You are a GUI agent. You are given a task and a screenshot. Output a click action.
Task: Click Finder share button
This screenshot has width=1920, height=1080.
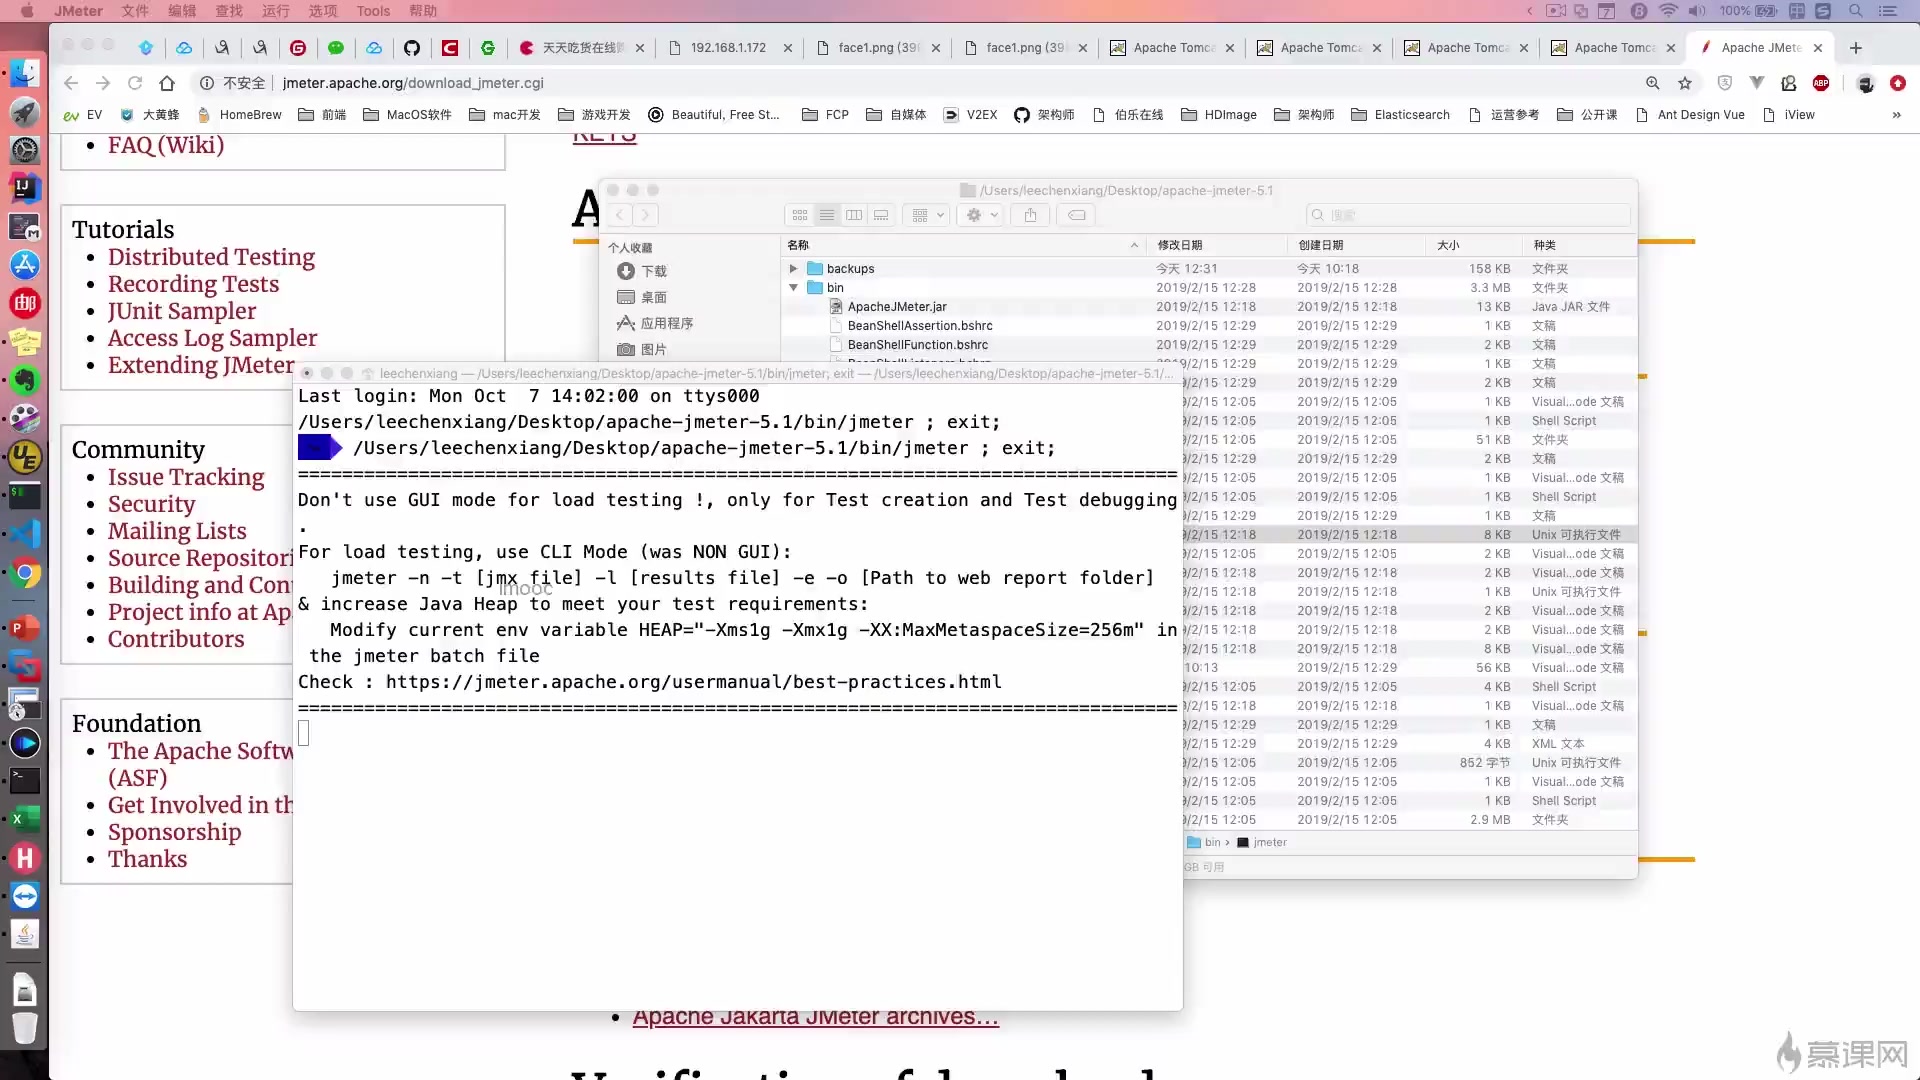[x=1030, y=215]
